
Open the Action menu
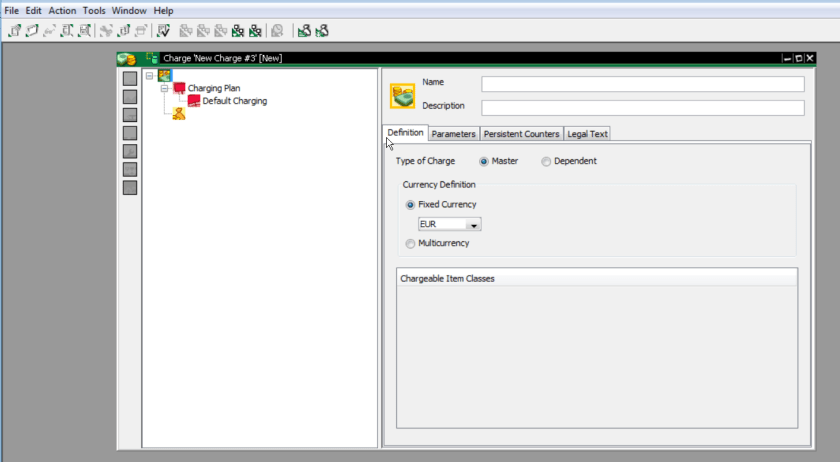(62, 11)
